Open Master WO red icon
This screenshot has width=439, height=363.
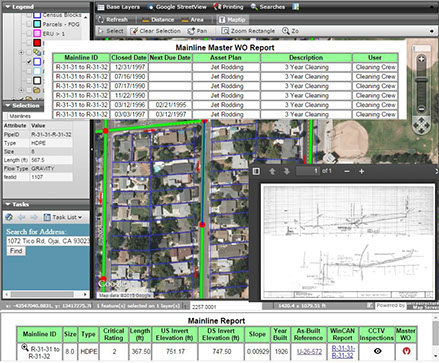(x=406, y=351)
